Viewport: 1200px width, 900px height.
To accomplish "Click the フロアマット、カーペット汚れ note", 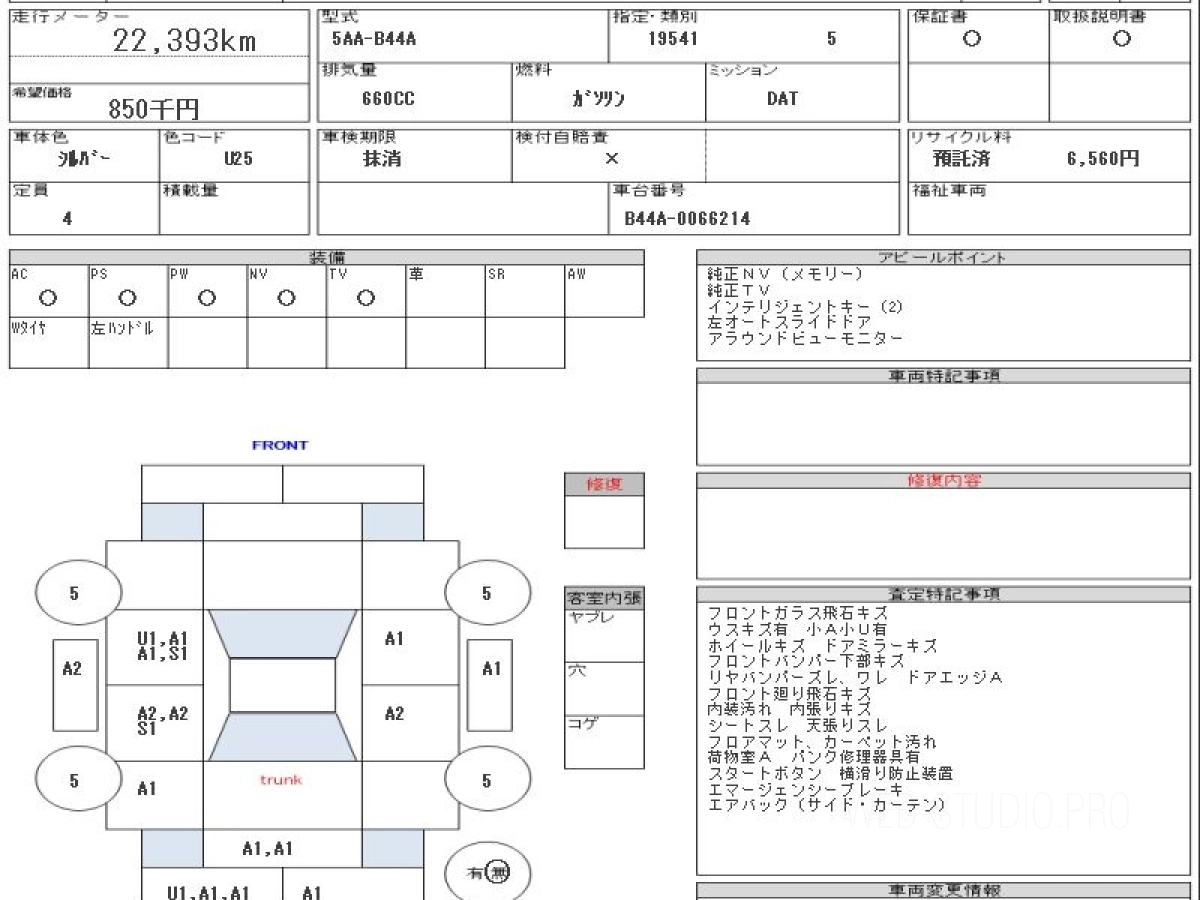I will (x=822, y=741).
